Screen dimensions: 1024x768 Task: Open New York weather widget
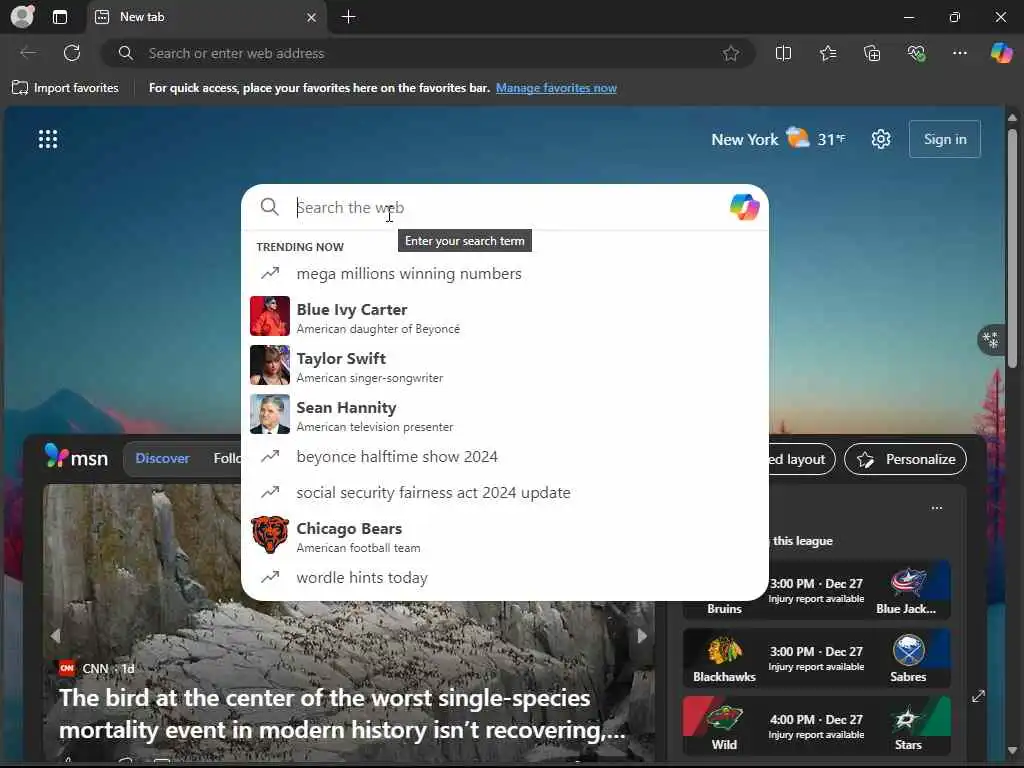click(778, 139)
